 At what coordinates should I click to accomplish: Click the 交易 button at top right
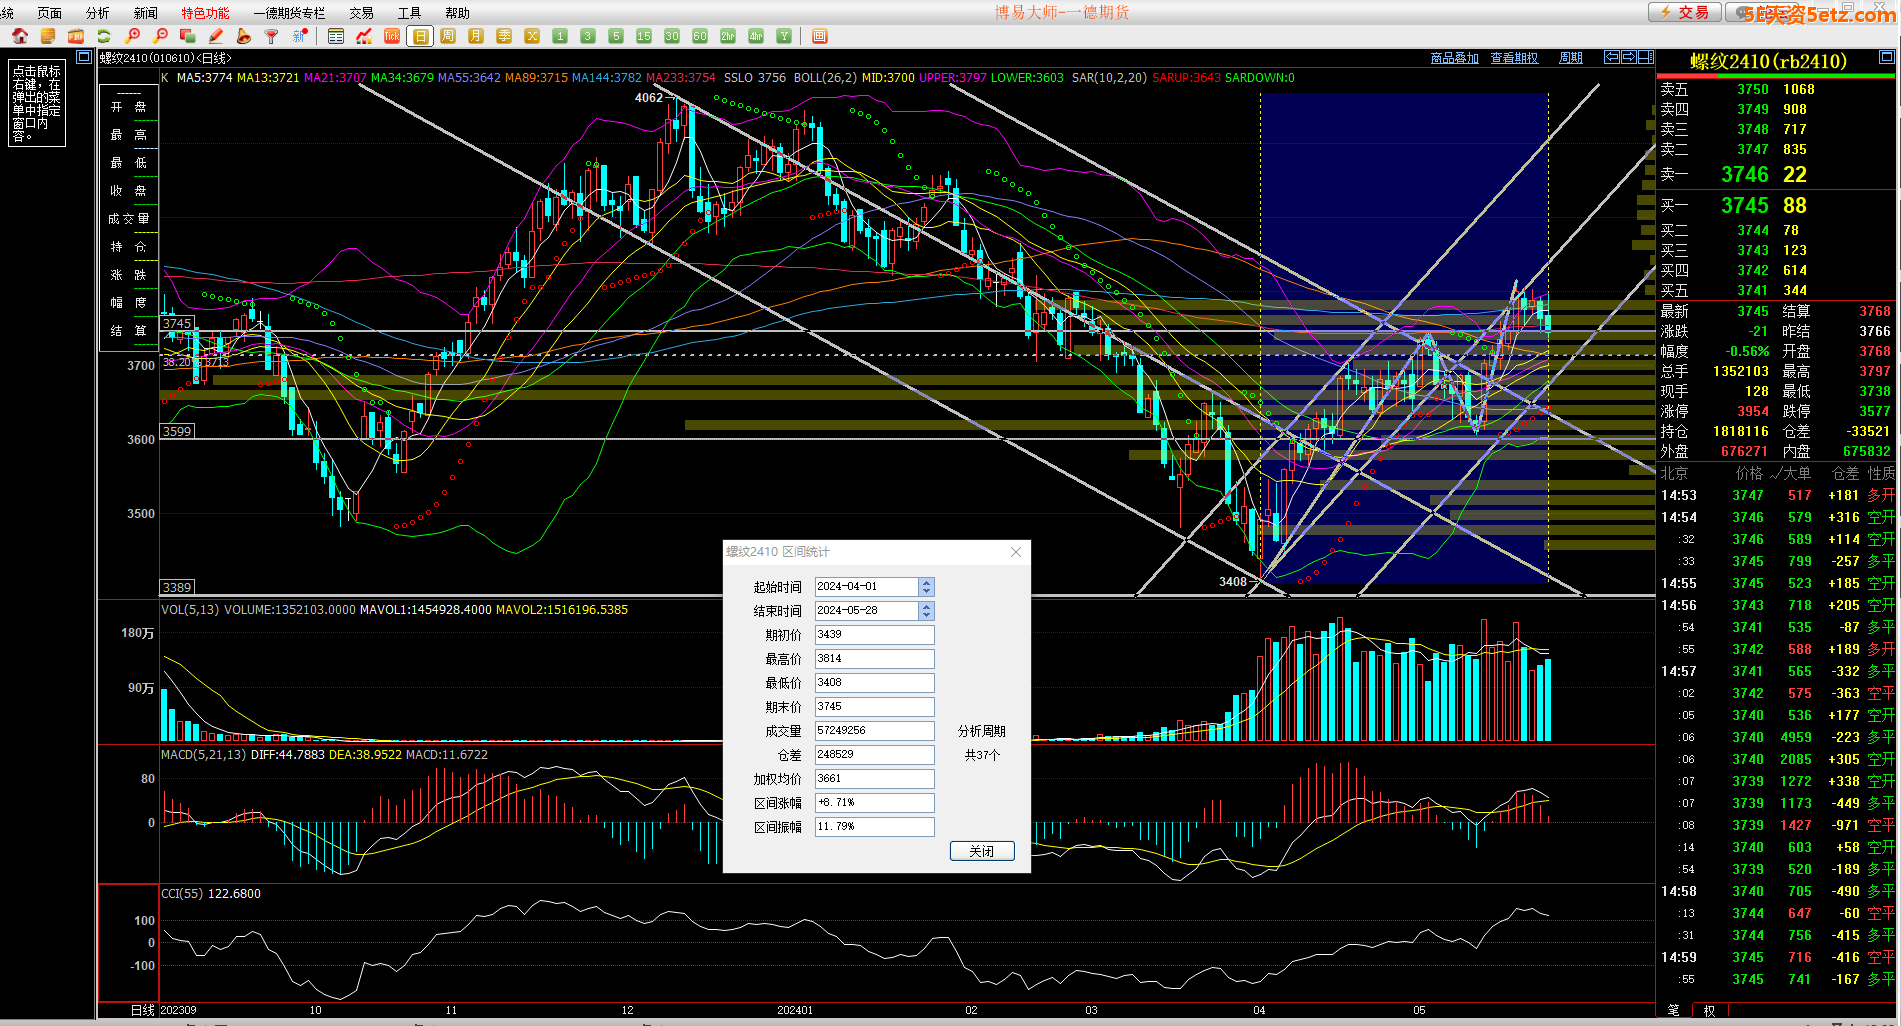point(1685,12)
